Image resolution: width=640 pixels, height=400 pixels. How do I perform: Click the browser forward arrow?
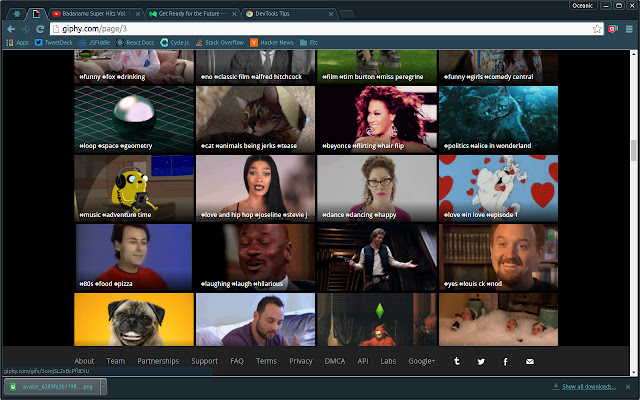point(25,29)
